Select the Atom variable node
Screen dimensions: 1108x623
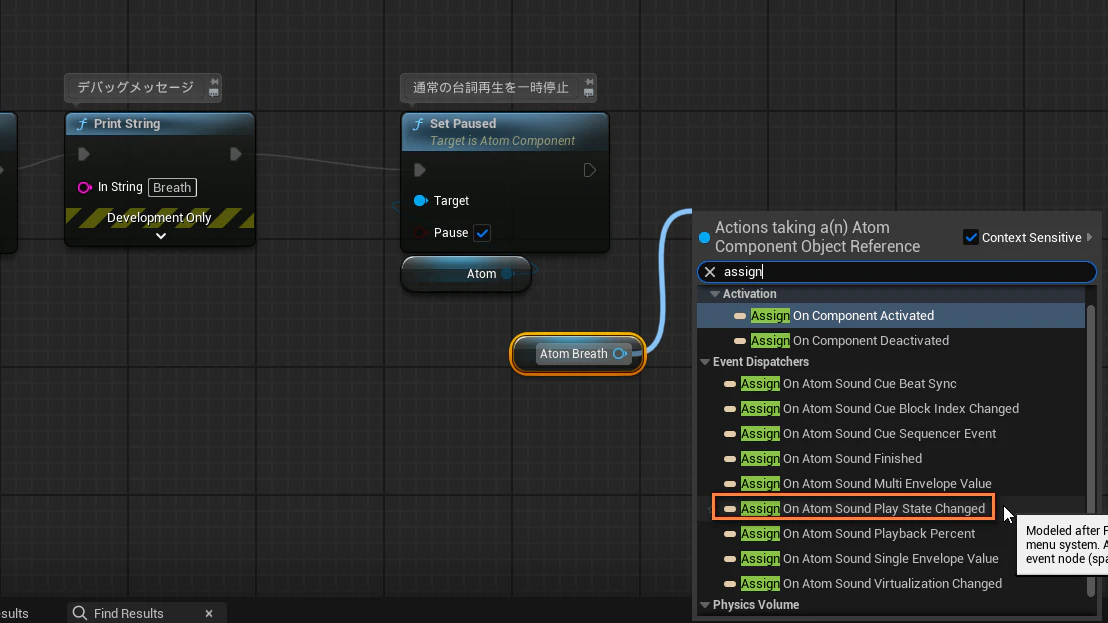[x=466, y=273]
